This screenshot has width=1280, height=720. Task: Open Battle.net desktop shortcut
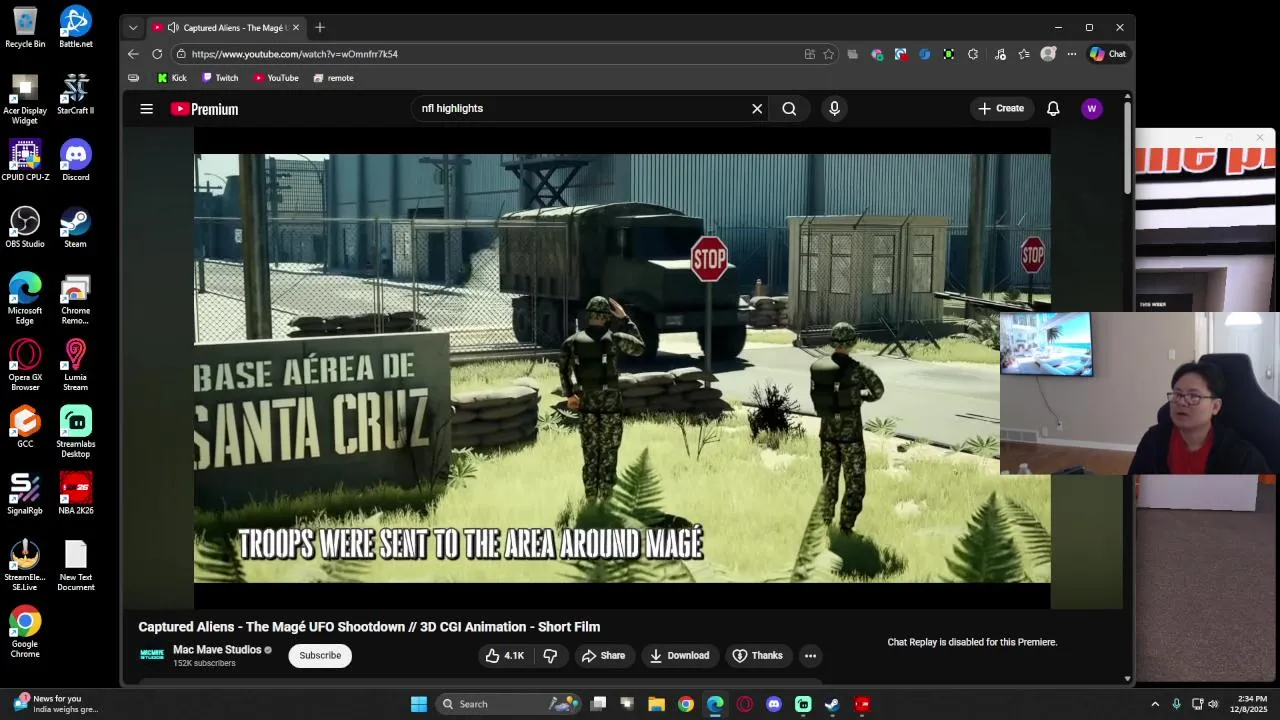(76, 27)
